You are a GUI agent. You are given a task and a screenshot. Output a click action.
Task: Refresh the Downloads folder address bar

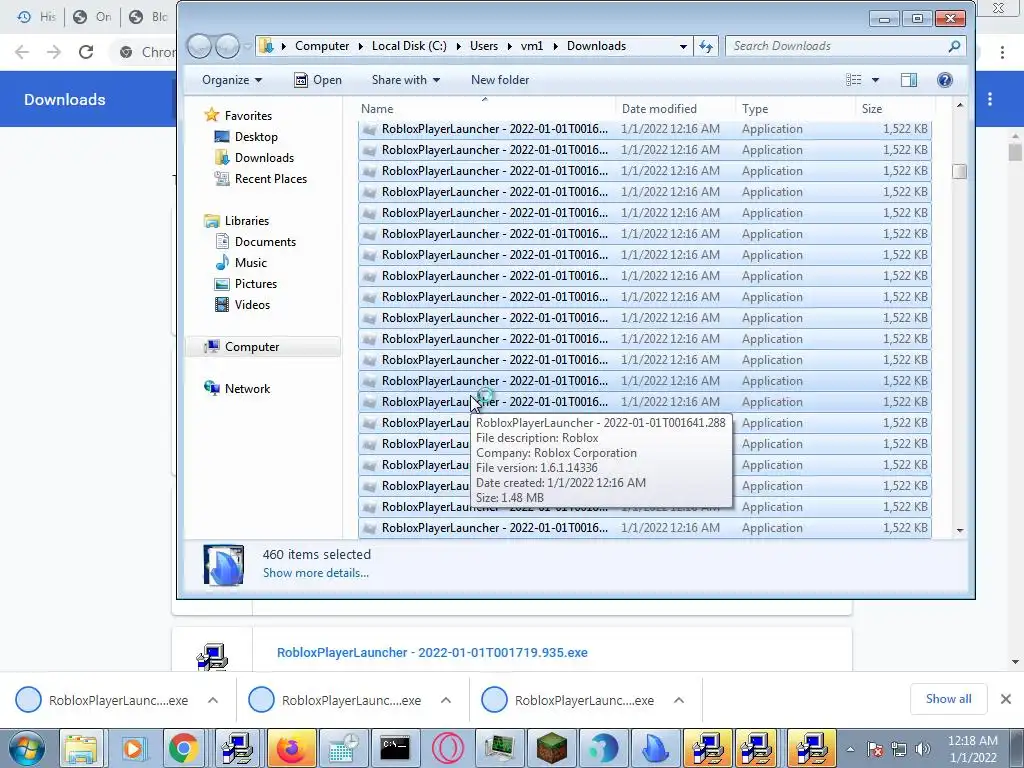pyautogui.click(x=706, y=46)
